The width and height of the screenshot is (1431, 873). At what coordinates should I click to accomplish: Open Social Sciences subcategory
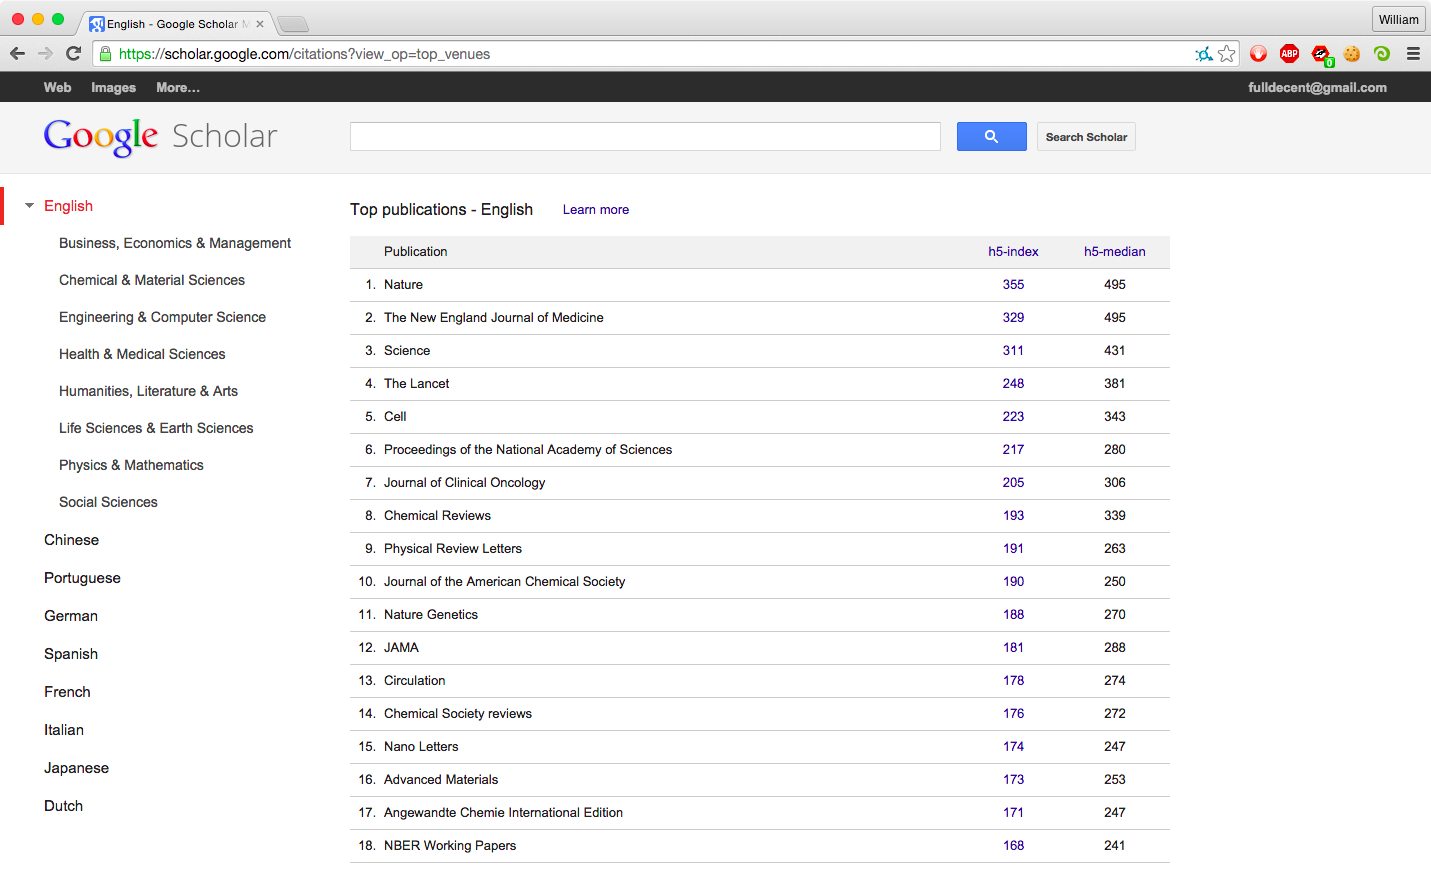(x=108, y=502)
